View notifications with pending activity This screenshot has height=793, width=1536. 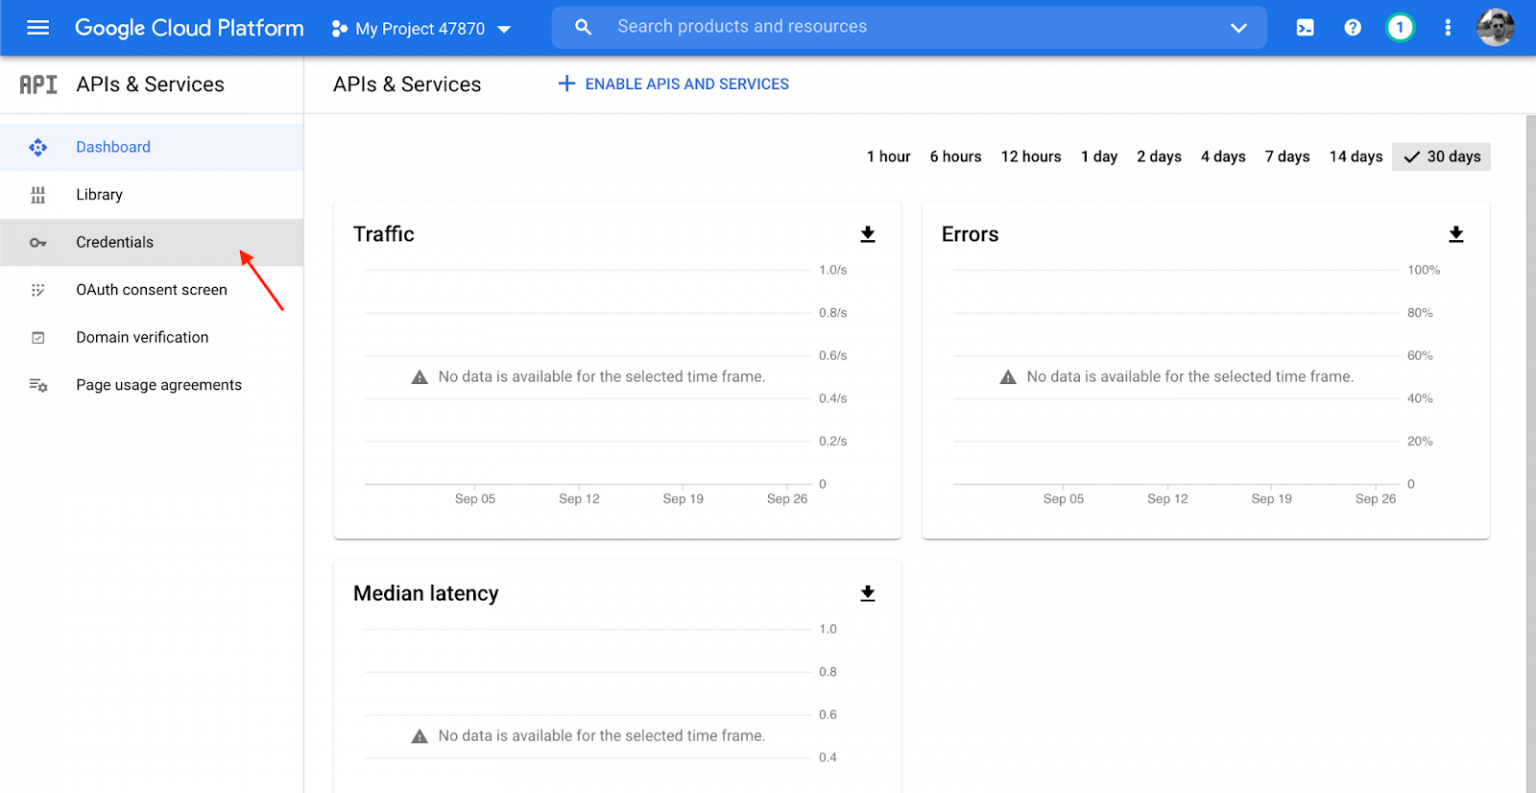pos(1400,27)
